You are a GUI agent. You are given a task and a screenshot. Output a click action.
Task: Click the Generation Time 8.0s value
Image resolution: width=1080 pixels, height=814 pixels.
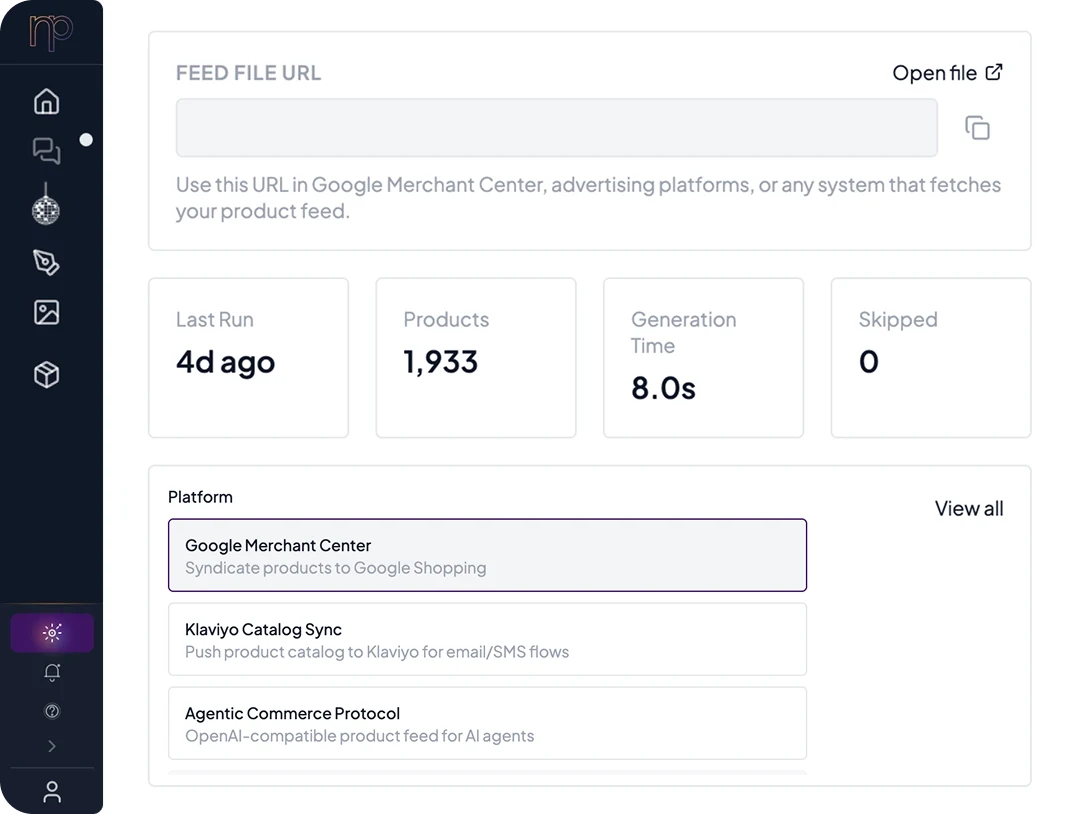(x=663, y=388)
